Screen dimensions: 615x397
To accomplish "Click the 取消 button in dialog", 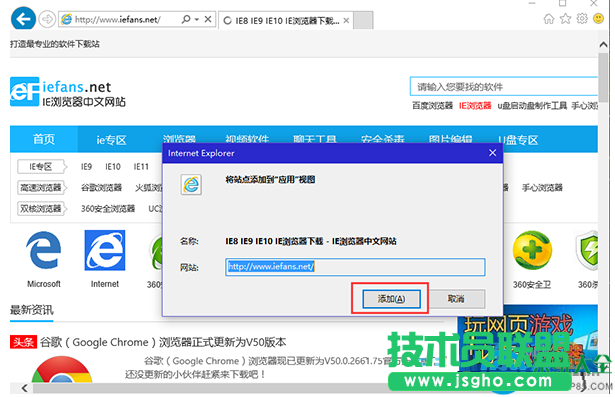I will point(456,299).
